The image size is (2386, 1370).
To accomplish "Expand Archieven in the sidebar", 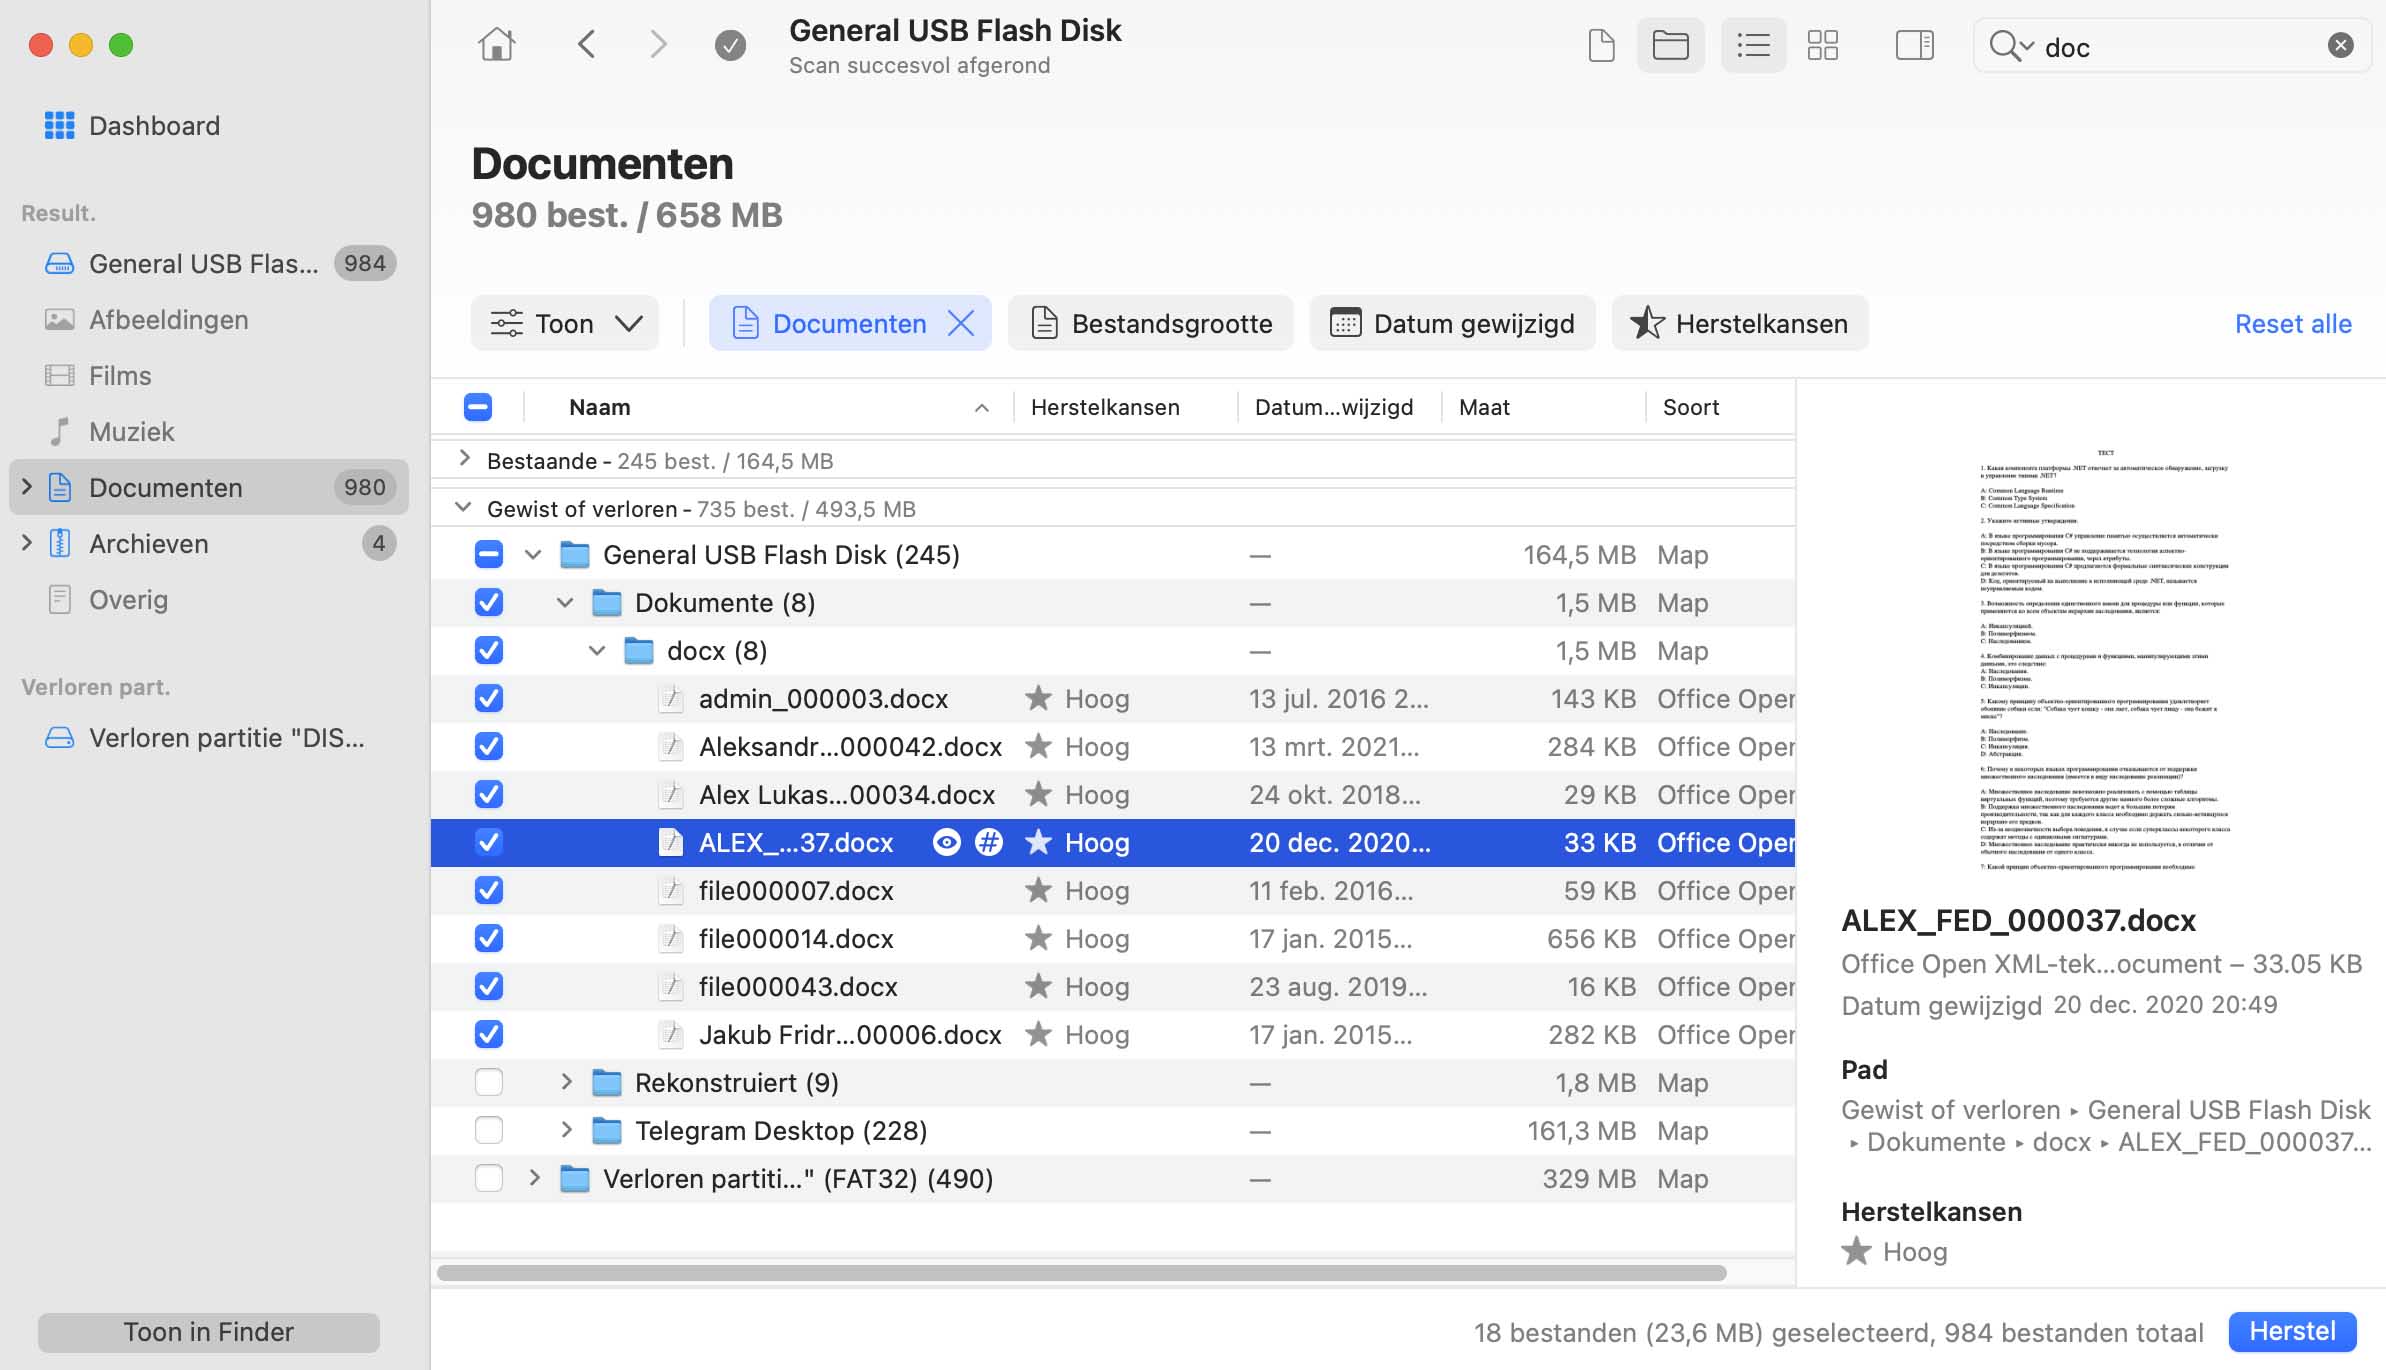I will click(27, 543).
